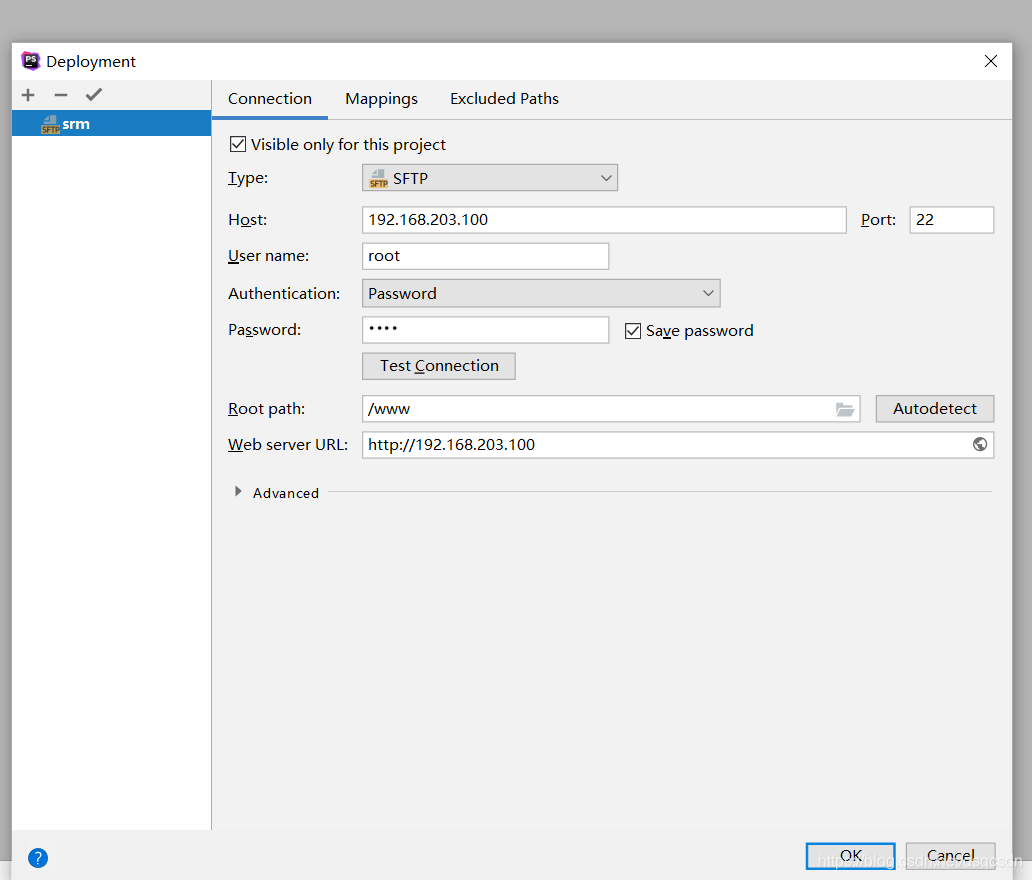Remove the selected server with minus icon
1032x880 pixels.
[61, 95]
